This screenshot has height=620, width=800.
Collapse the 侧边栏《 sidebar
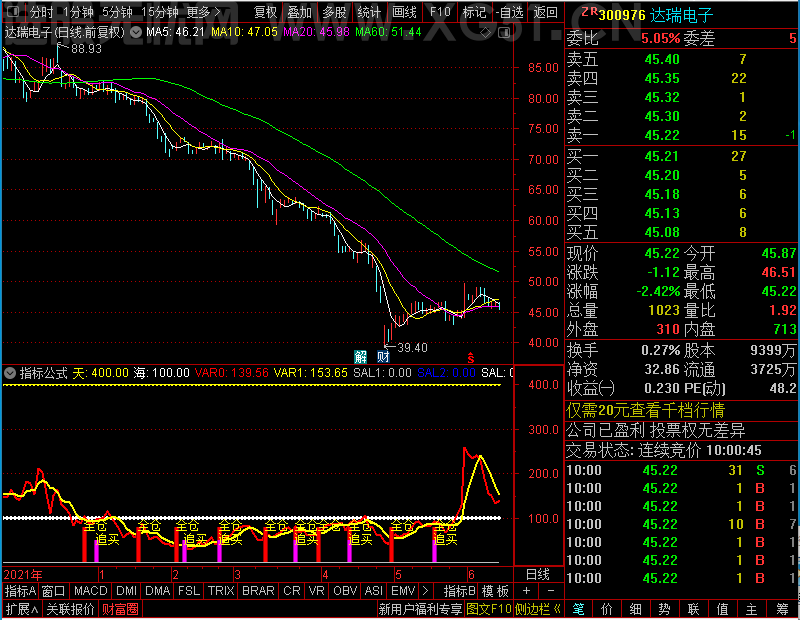(x=538, y=609)
